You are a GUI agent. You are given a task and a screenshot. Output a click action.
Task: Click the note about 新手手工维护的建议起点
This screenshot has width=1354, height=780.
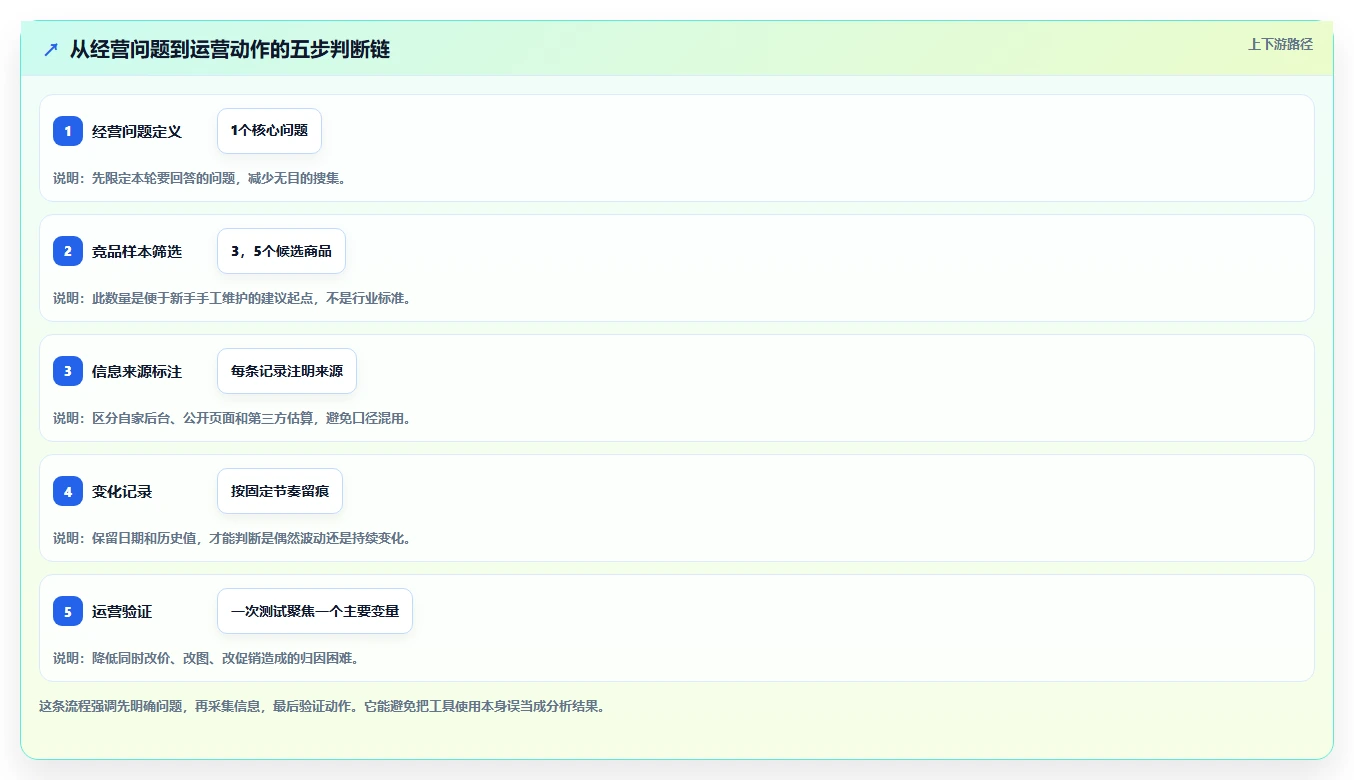pos(232,298)
